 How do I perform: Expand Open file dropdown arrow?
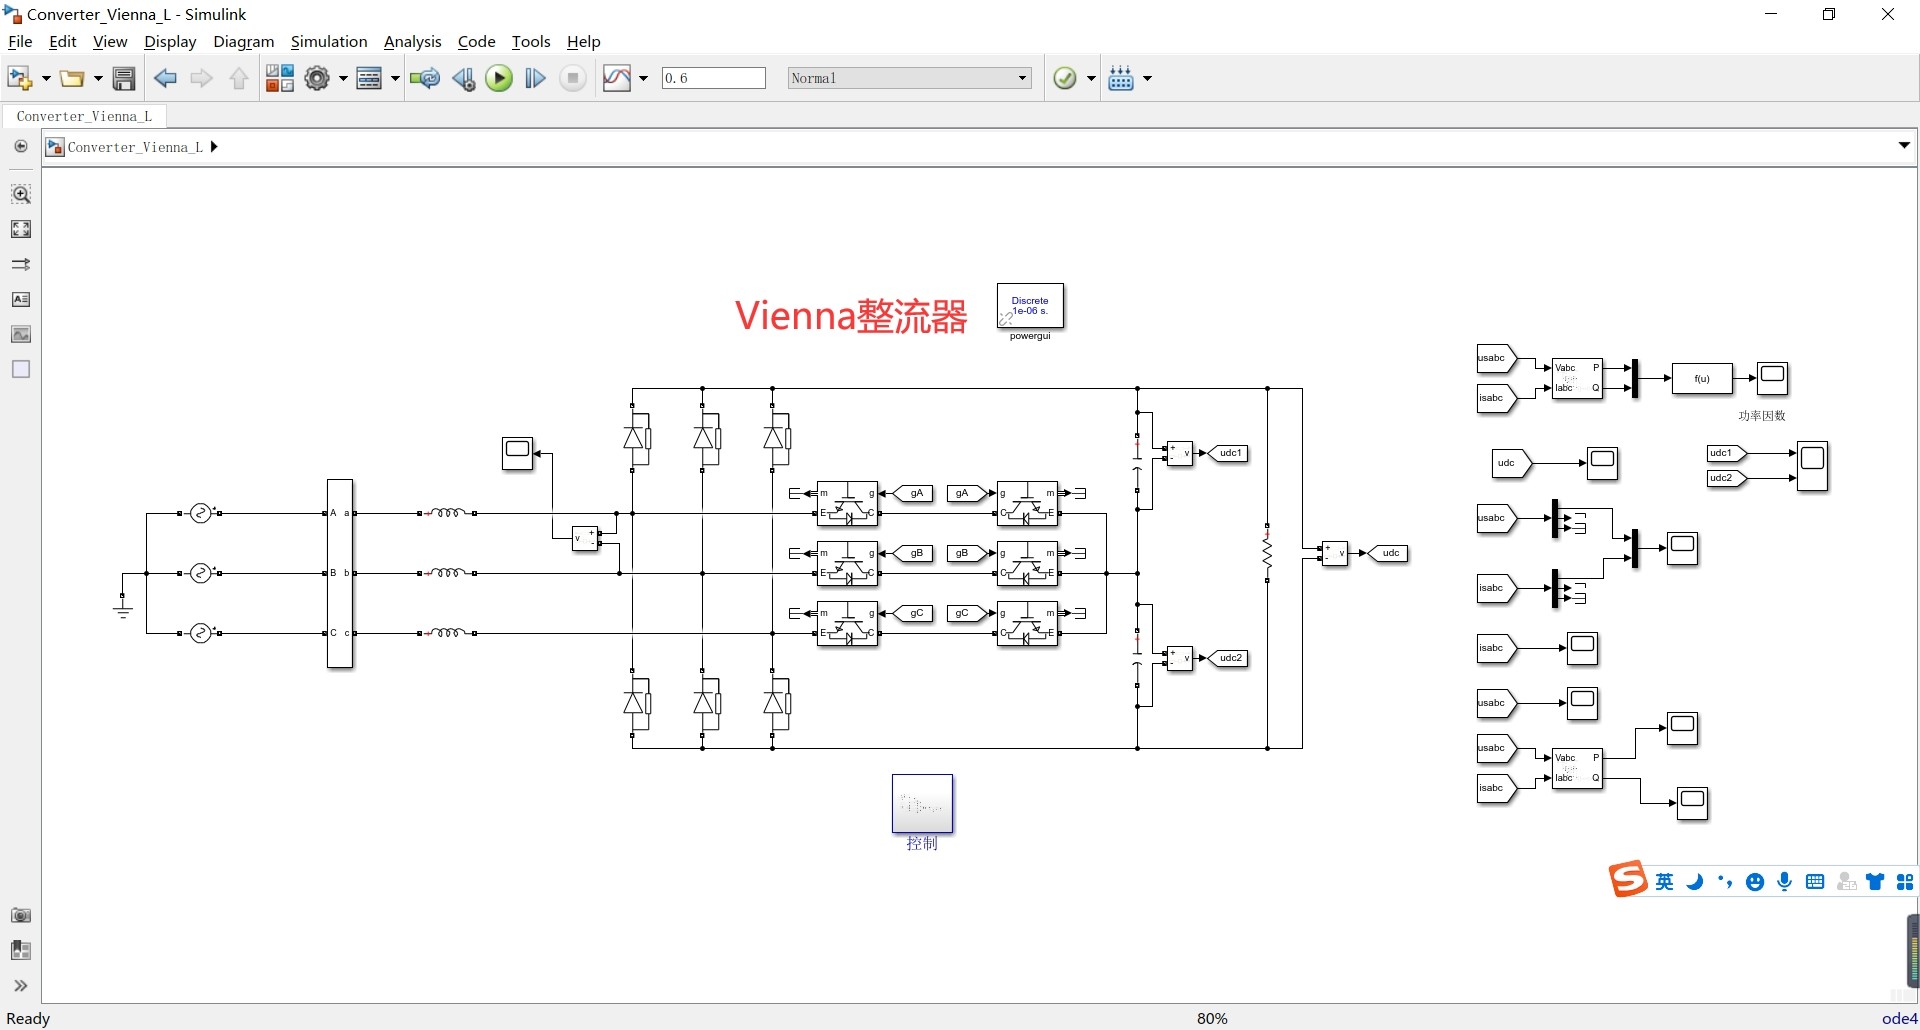pyautogui.click(x=98, y=78)
